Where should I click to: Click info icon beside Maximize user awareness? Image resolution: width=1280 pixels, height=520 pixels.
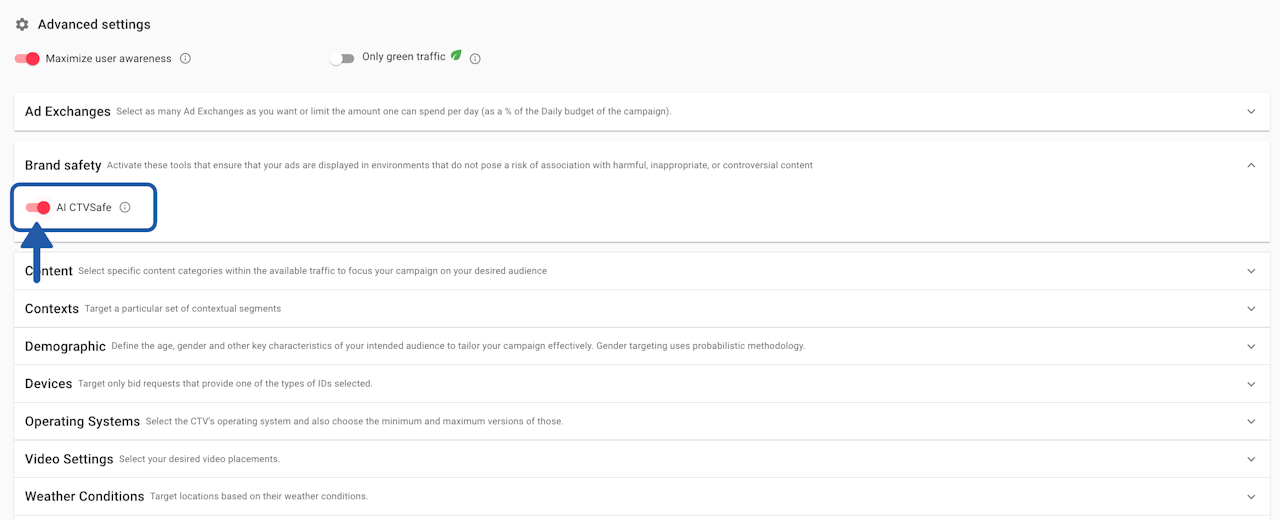(185, 58)
